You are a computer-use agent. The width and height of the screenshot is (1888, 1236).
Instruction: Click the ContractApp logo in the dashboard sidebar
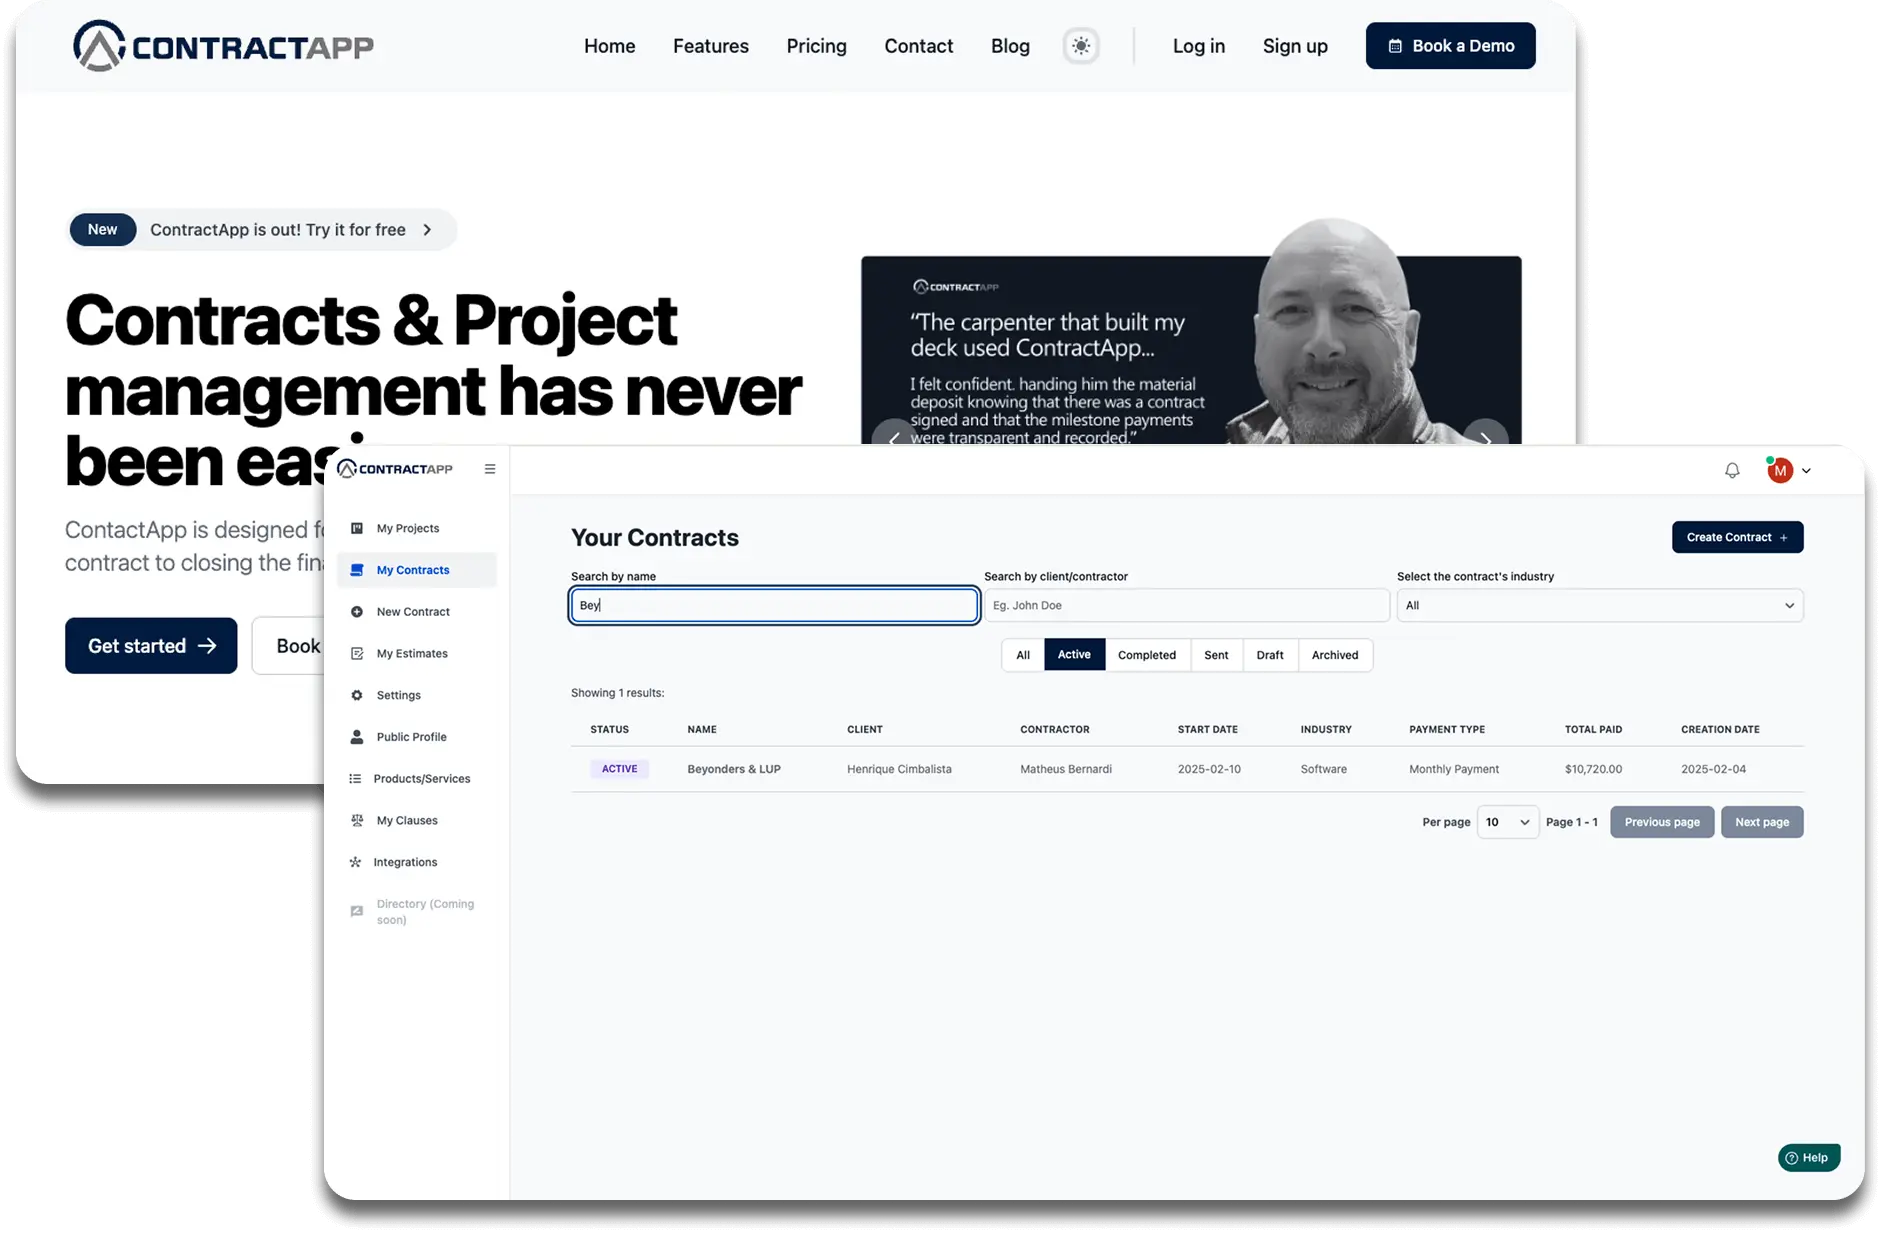395,469
